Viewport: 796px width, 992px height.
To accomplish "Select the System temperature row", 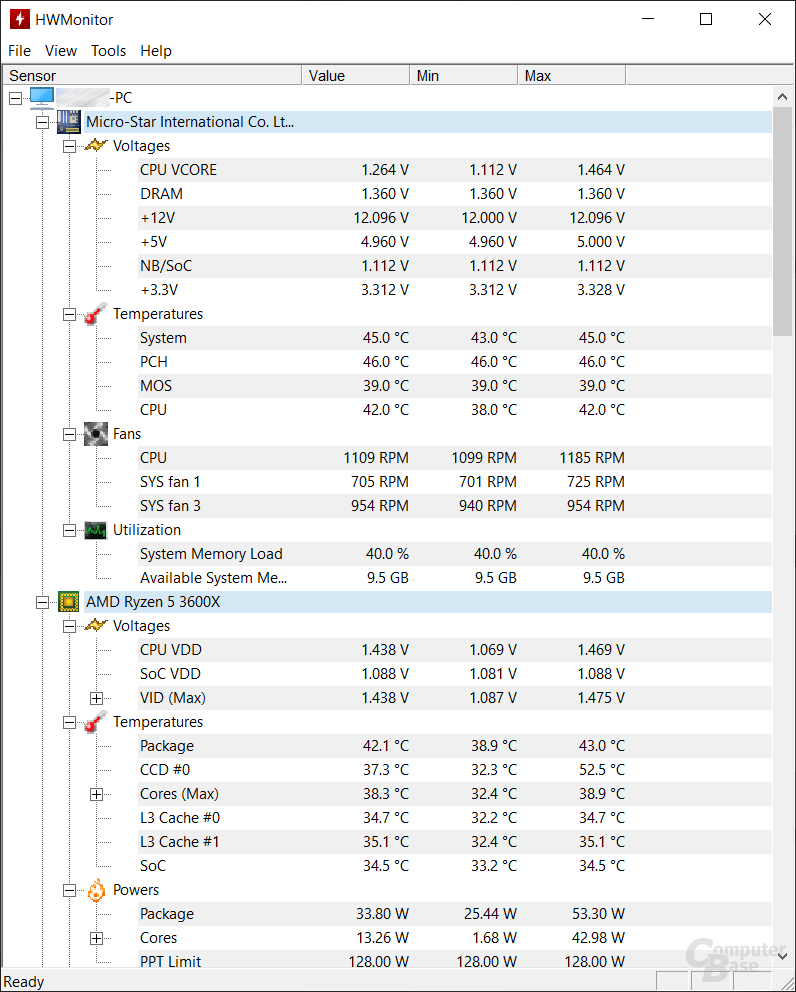I will pyautogui.click(x=455, y=338).
